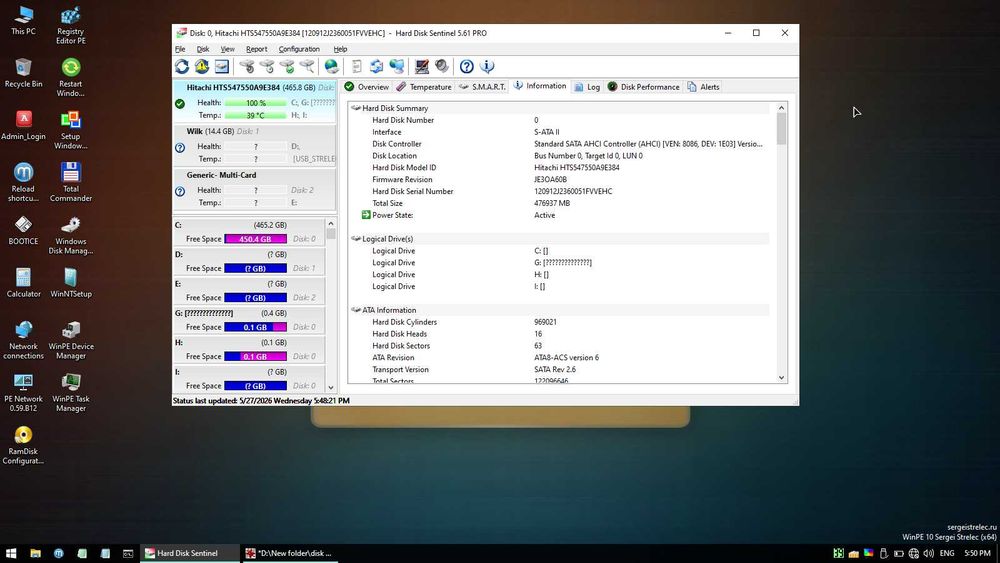Image resolution: width=1000 pixels, height=563 pixels.
Task: Open the WinNTSetup desktop icon
Action: [71, 283]
